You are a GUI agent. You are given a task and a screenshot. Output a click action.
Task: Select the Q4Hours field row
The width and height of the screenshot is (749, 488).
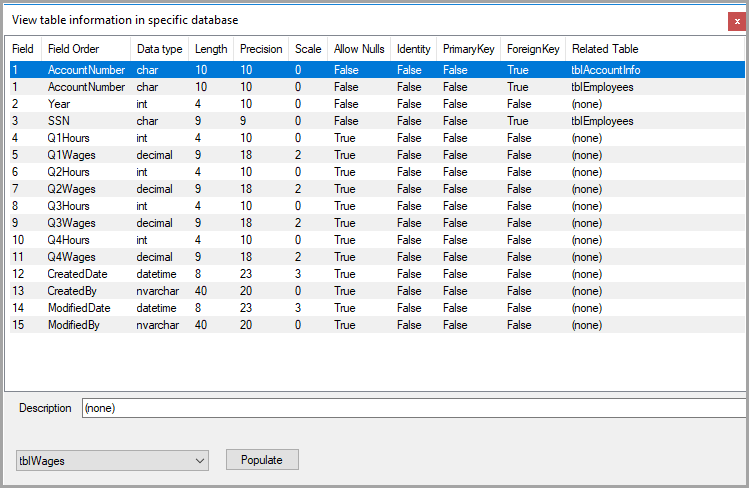(x=377, y=240)
